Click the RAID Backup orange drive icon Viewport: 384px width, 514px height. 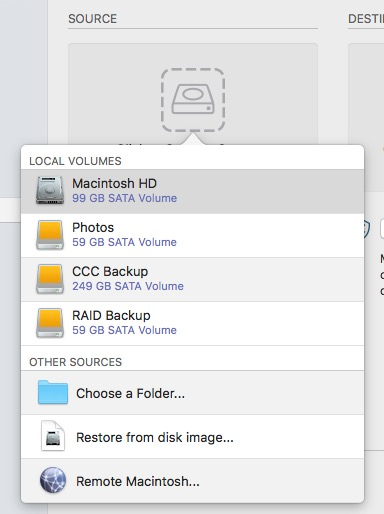pyautogui.click(x=50, y=323)
